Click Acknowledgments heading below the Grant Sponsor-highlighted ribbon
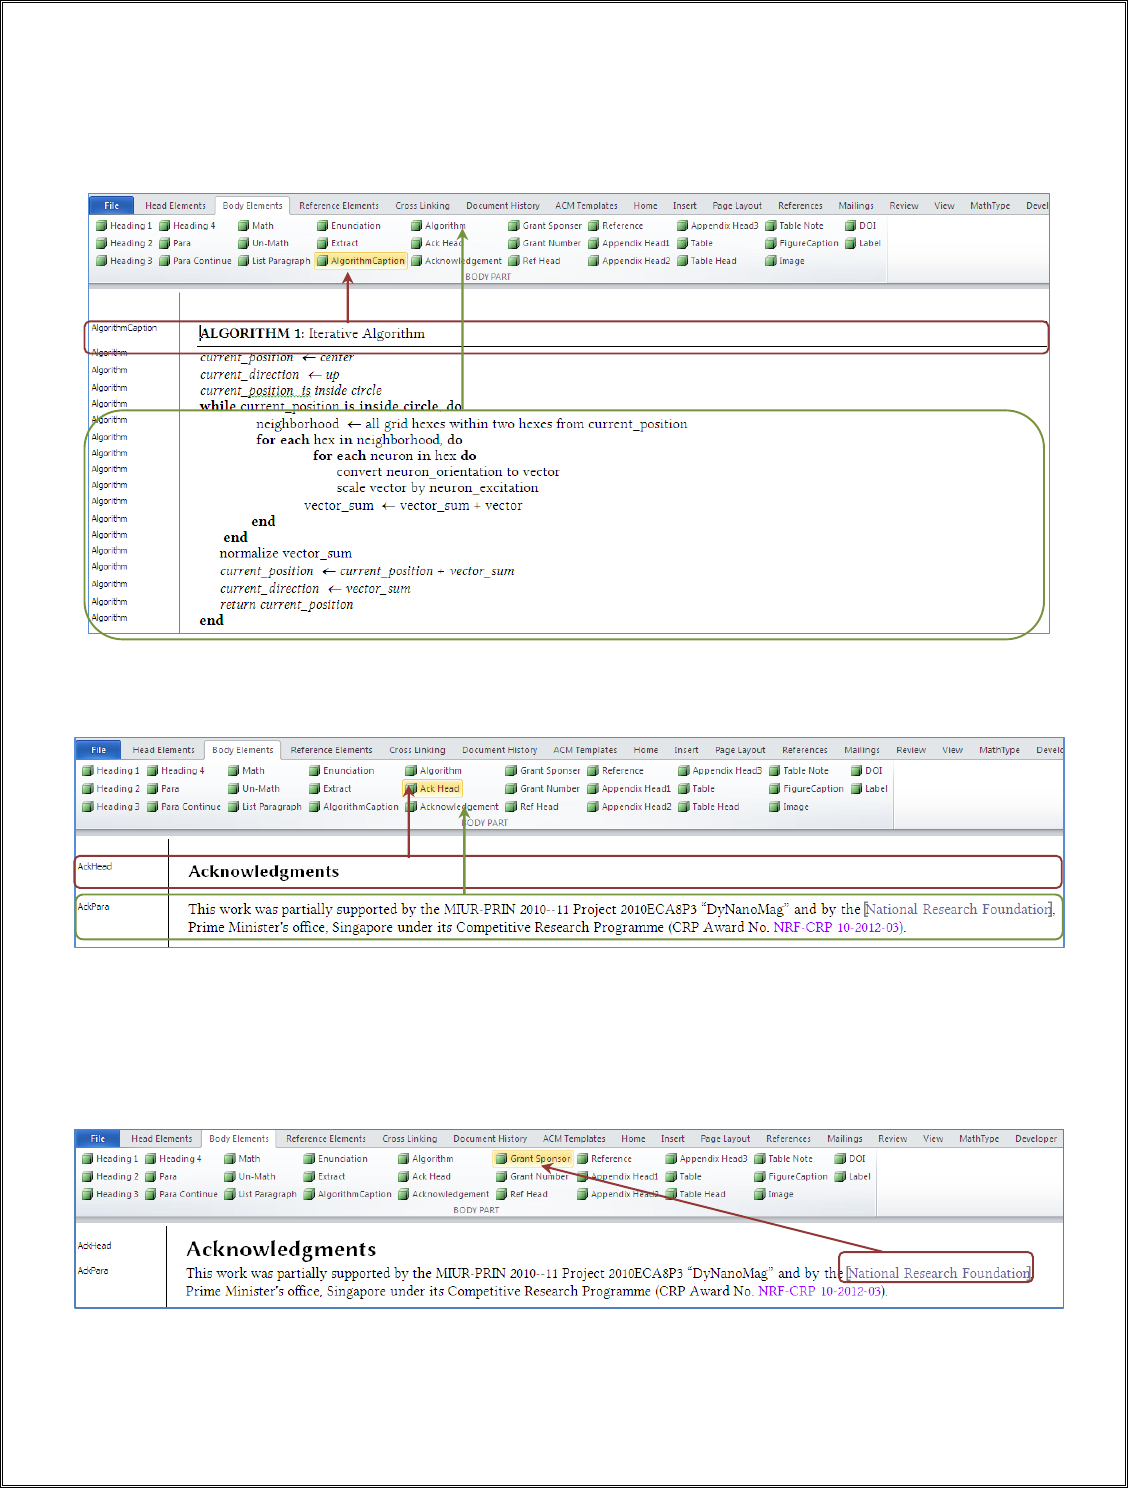 (281, 1249)
